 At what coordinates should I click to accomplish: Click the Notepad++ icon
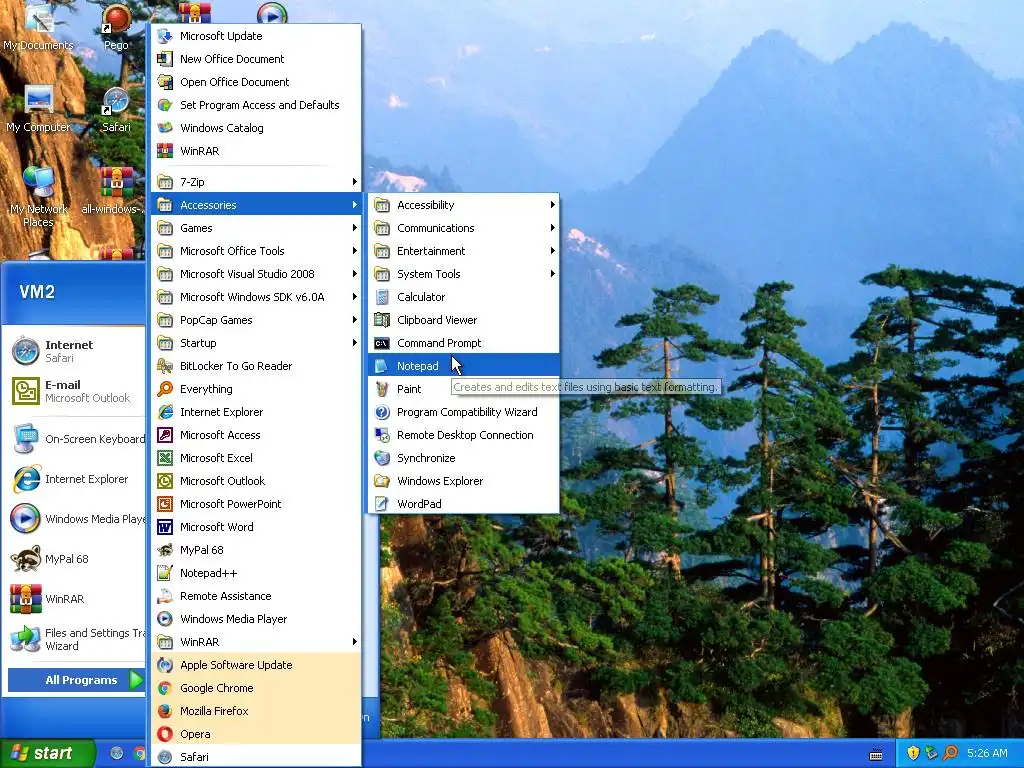click(165, 573)
